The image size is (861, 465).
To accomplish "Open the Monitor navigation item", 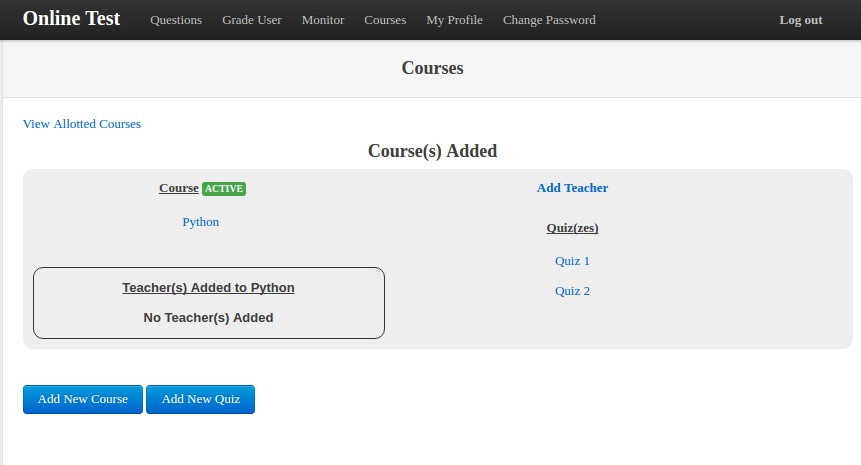I will 323,20.
